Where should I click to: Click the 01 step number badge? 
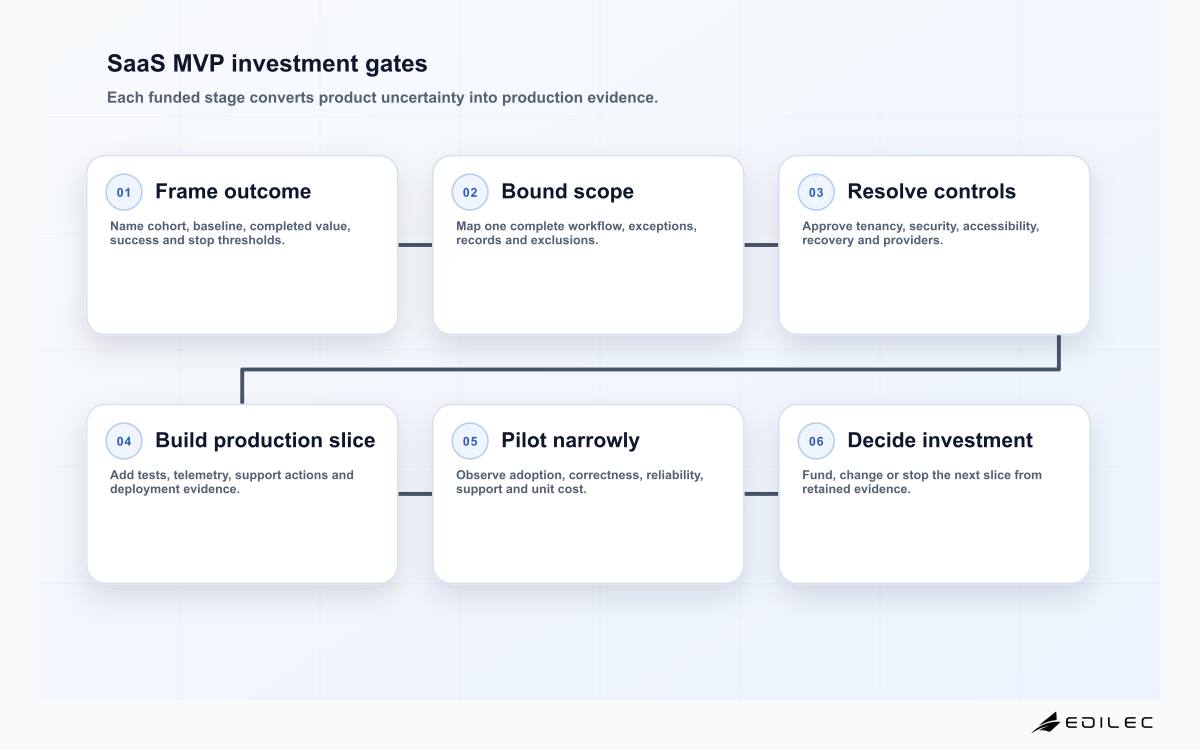(x=124, y=192)
